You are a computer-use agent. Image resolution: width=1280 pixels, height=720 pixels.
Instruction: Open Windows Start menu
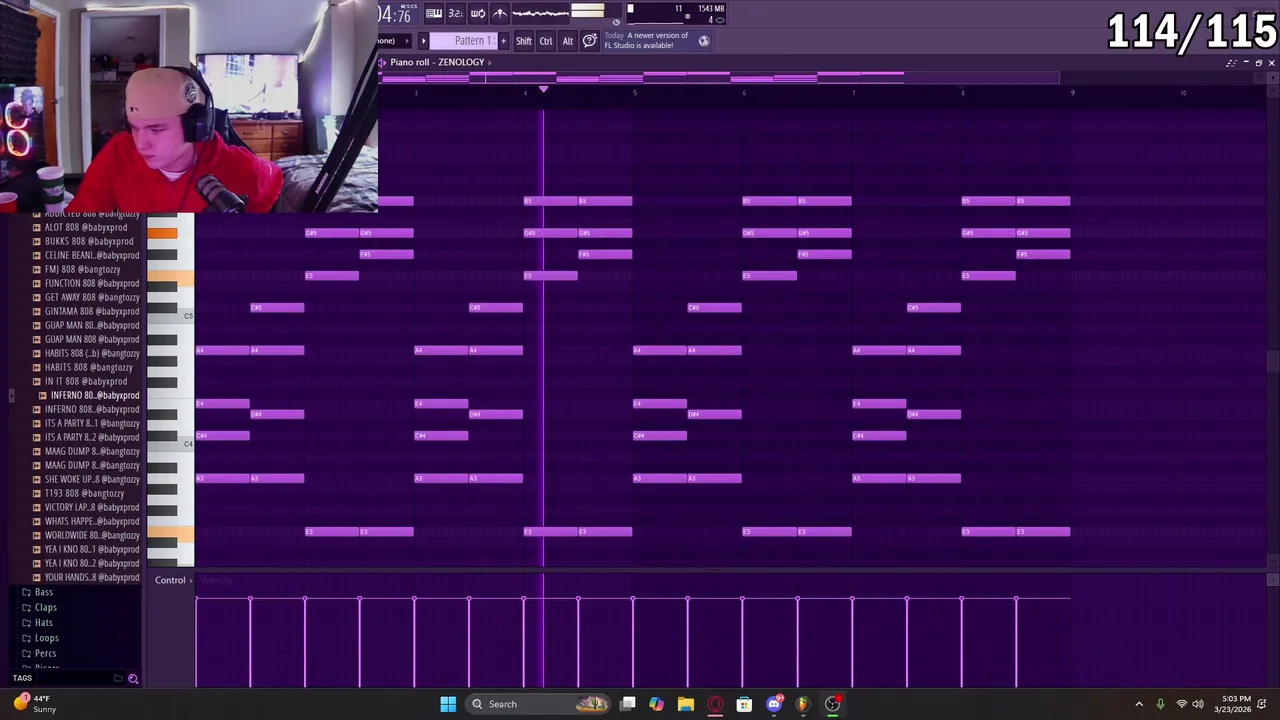[x=448, y=704]
